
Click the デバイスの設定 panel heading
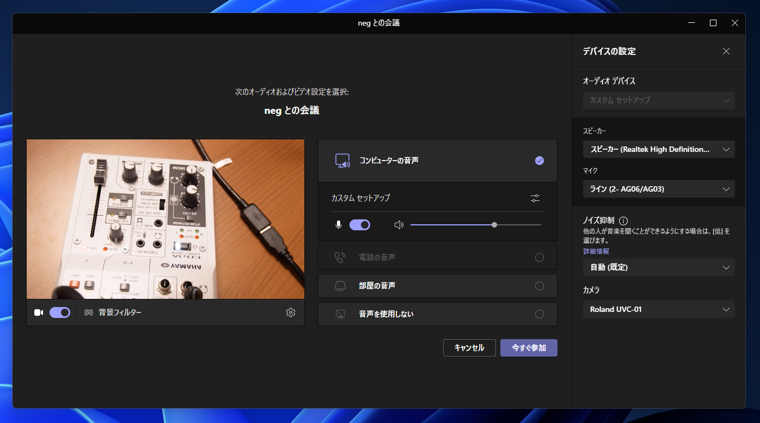tap(609, 51)
